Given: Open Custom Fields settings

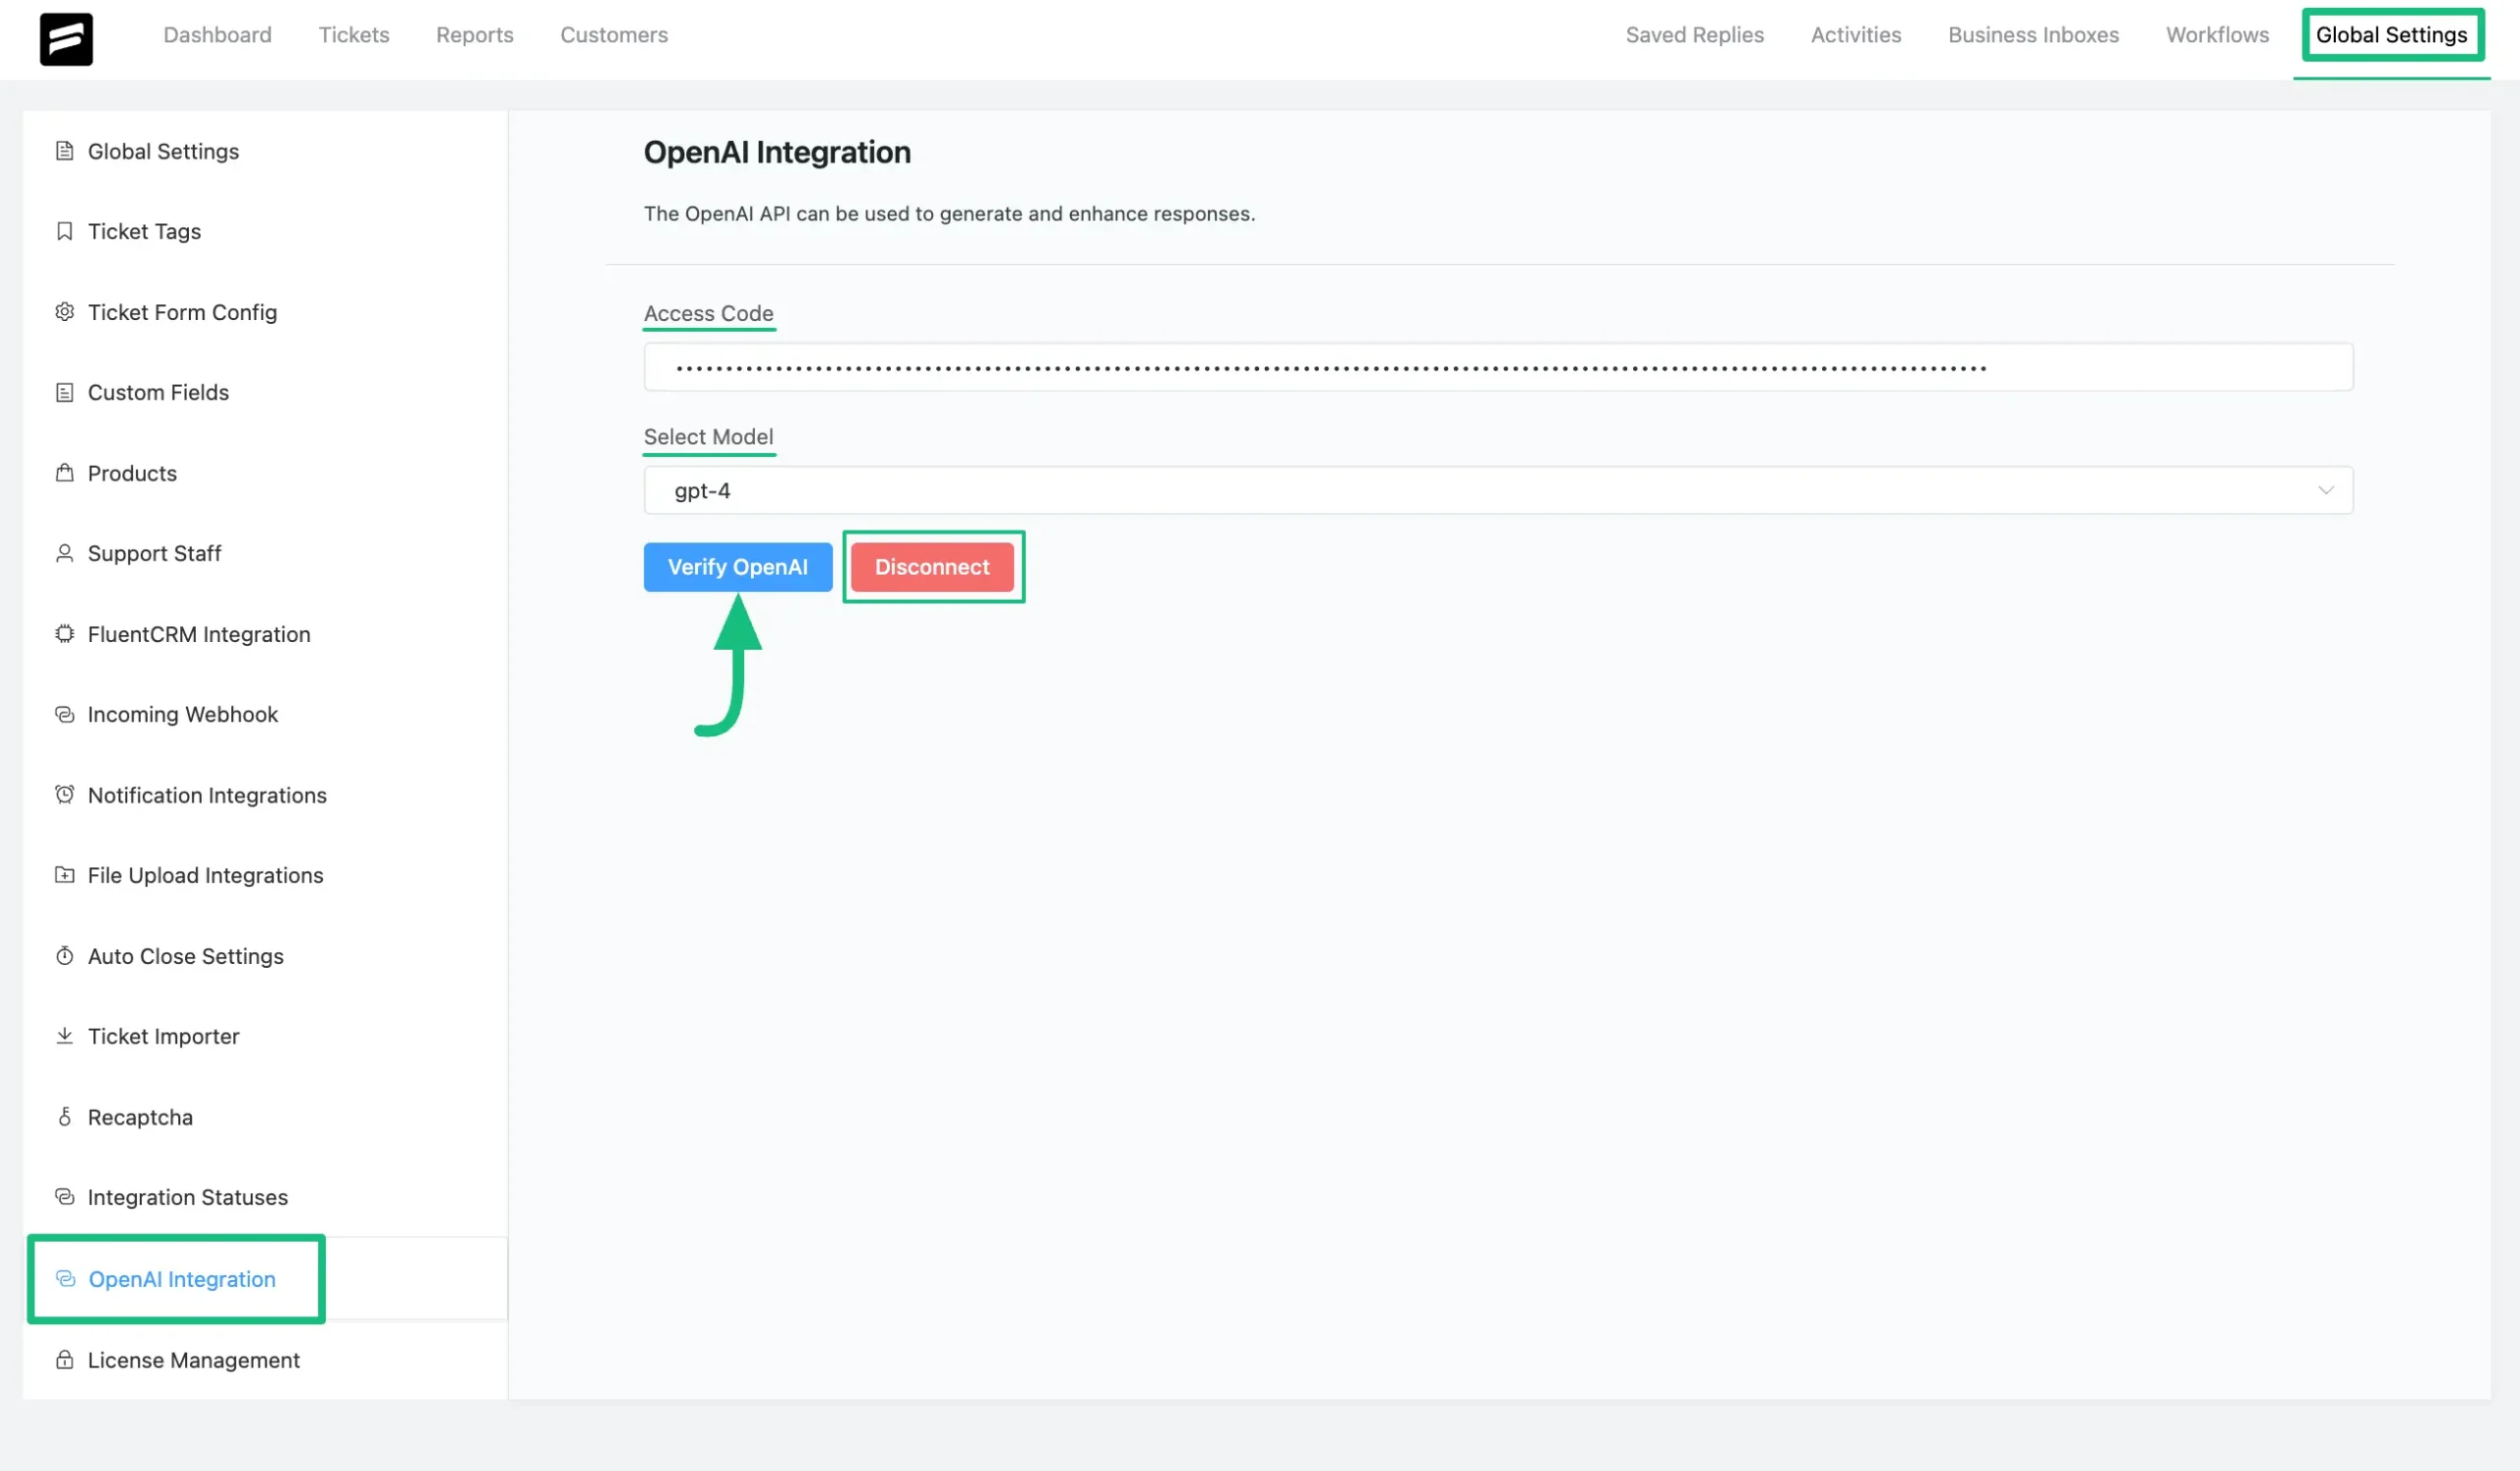Looking at the screenshot, I should [265, 392].
